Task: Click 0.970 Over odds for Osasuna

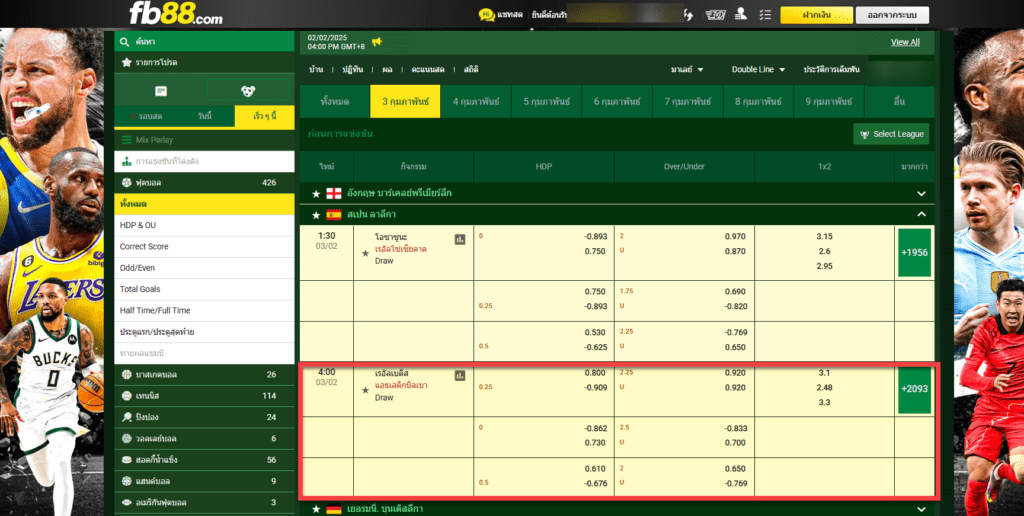Action: [x=735, y=236]
